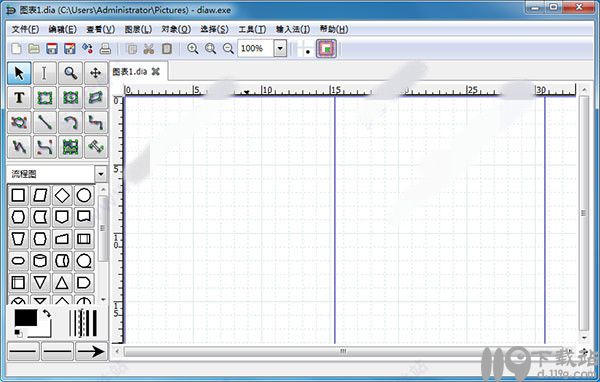This screenshot has height=382, width=600.
Task: Select the Zigzag line tool
Action: (x=96, y=122)
